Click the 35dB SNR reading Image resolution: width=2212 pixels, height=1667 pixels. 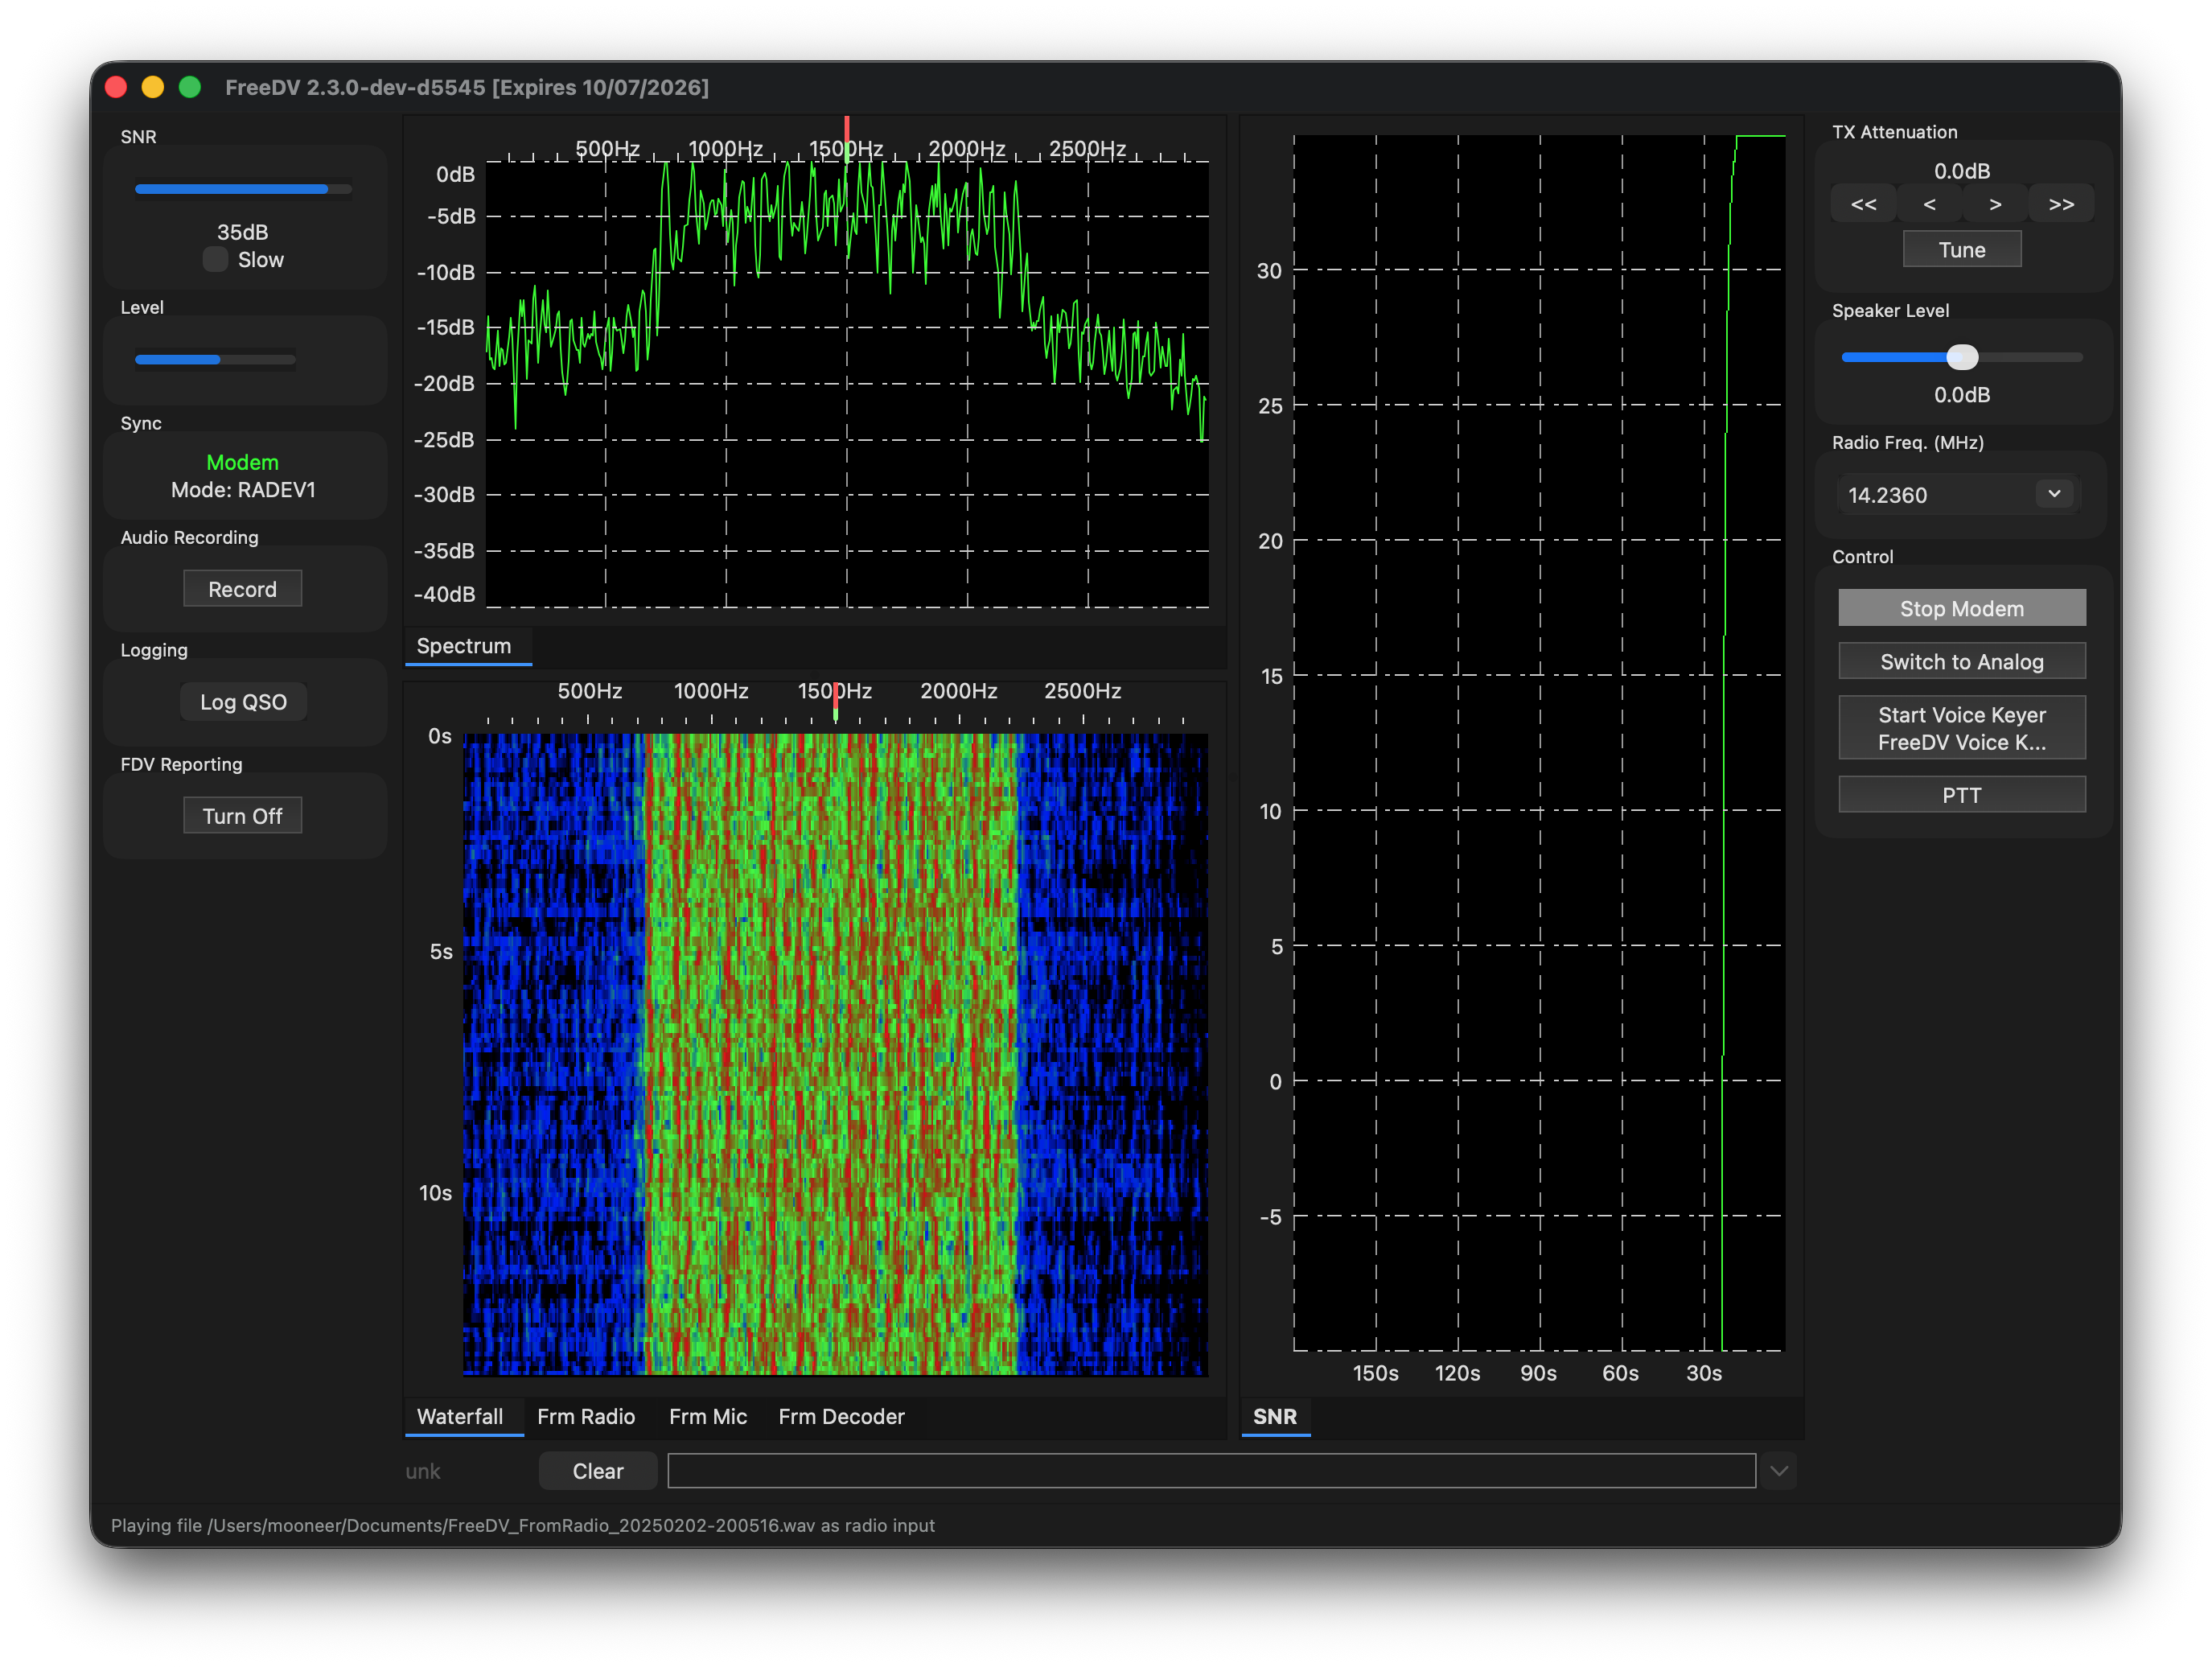tap(242, 232)
